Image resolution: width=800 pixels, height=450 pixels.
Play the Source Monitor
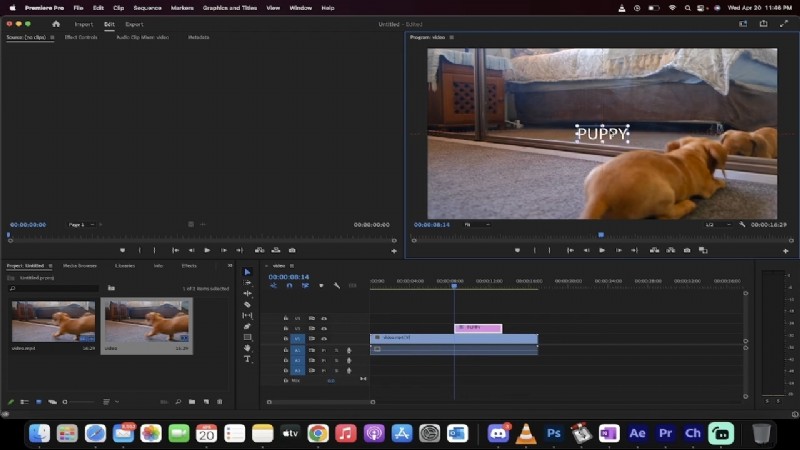coord(207,251)
